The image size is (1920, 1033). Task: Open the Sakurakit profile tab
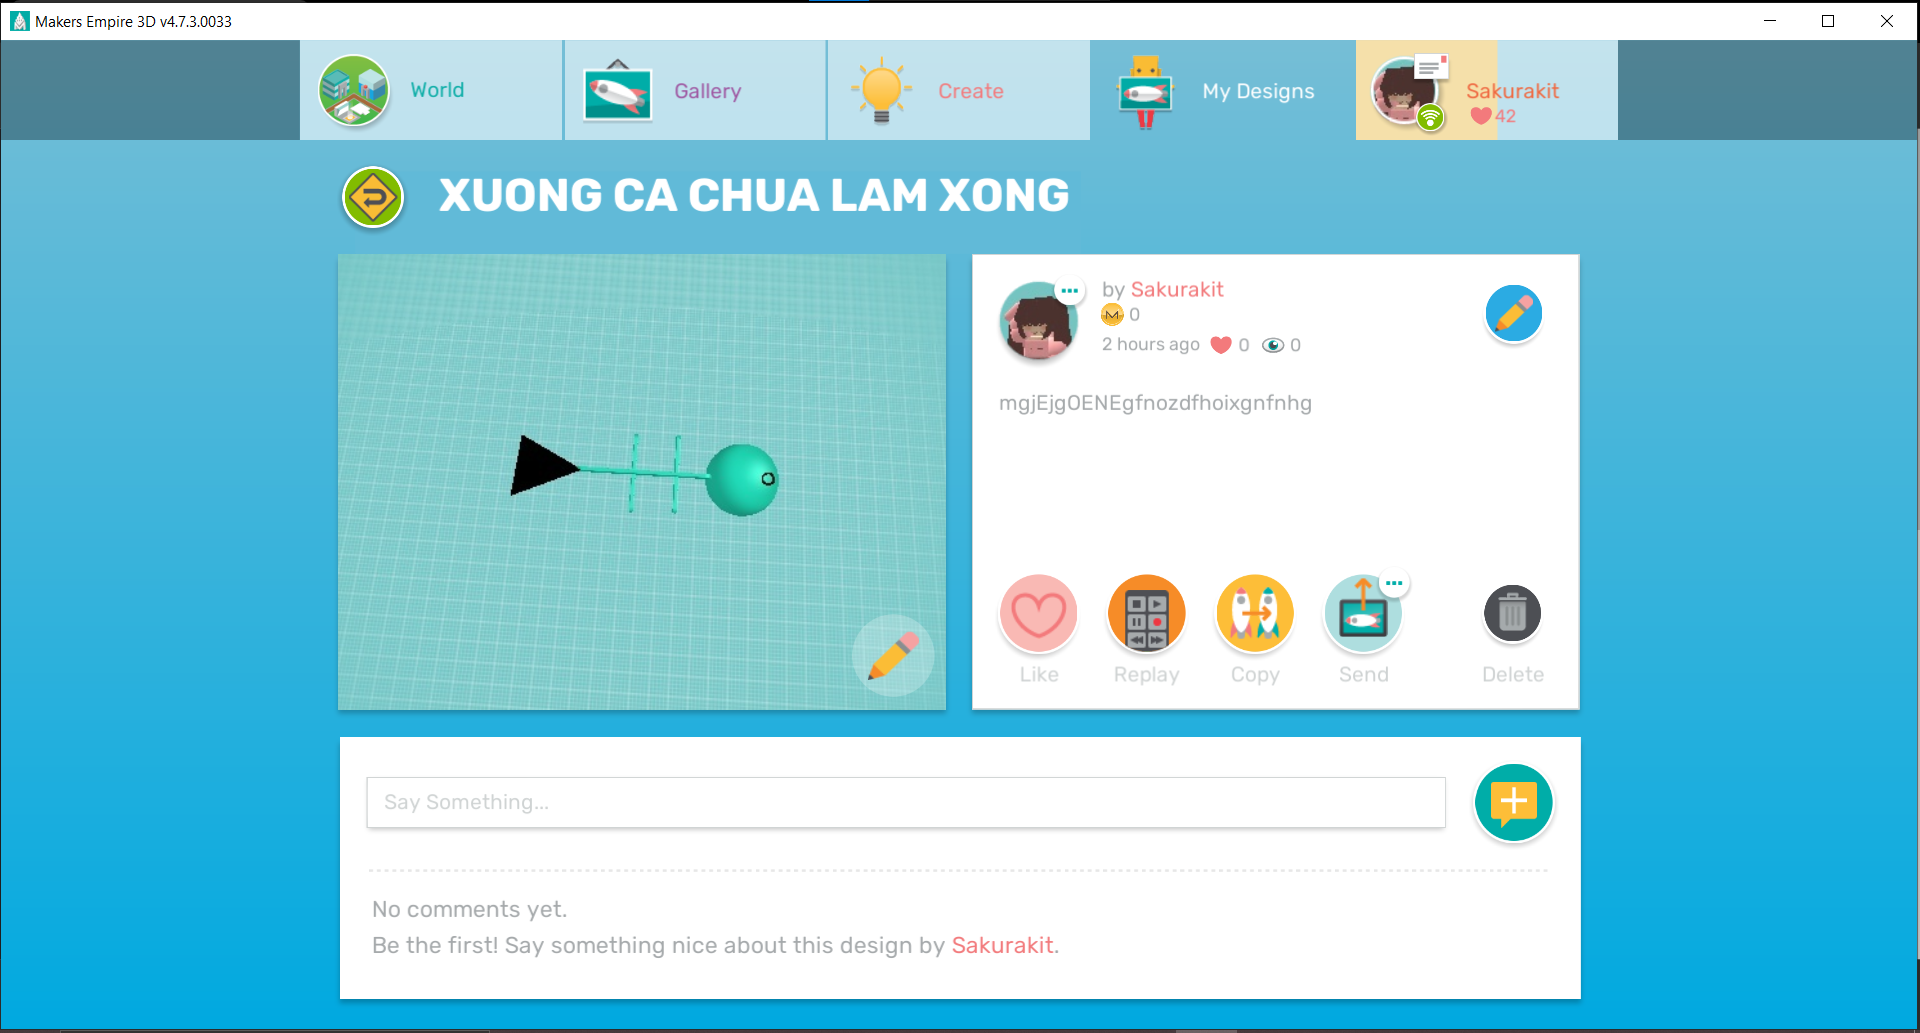1487,90
